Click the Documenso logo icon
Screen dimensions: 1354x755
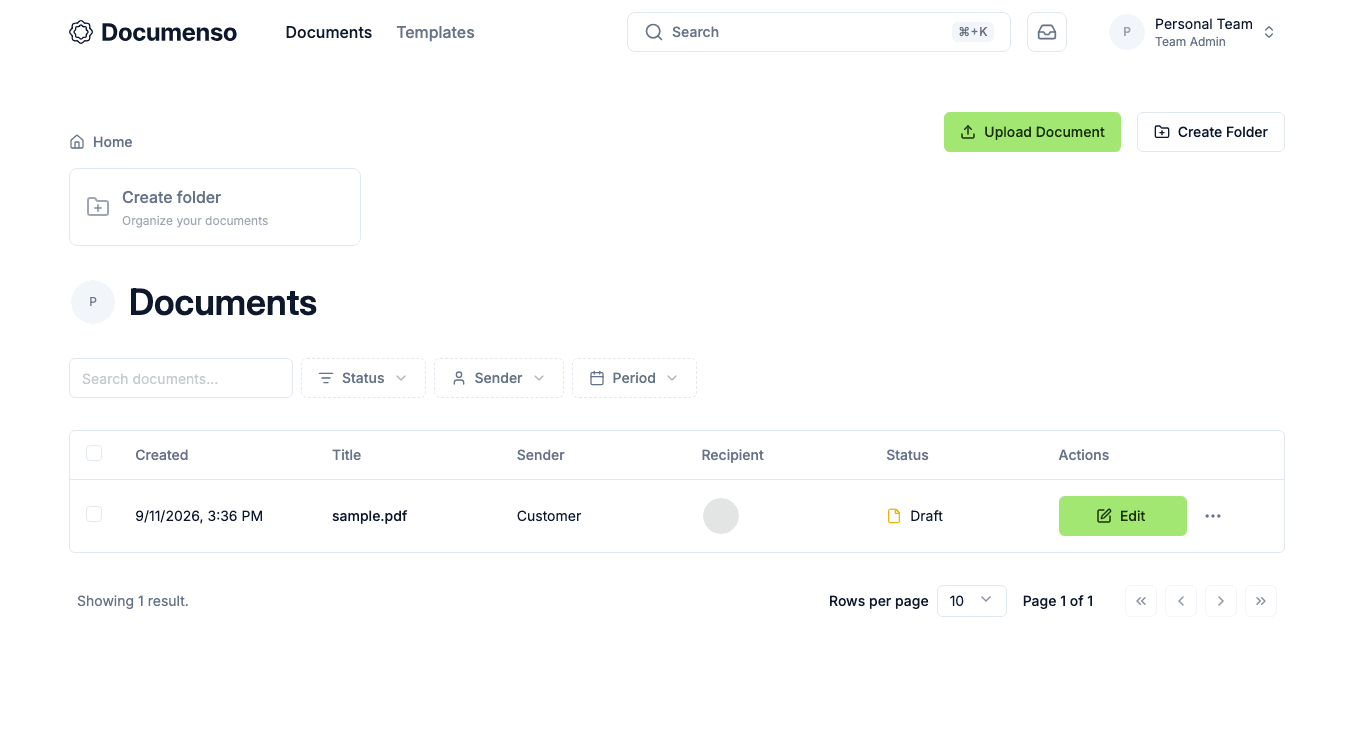pyautogui.click(x=81, y=32)
